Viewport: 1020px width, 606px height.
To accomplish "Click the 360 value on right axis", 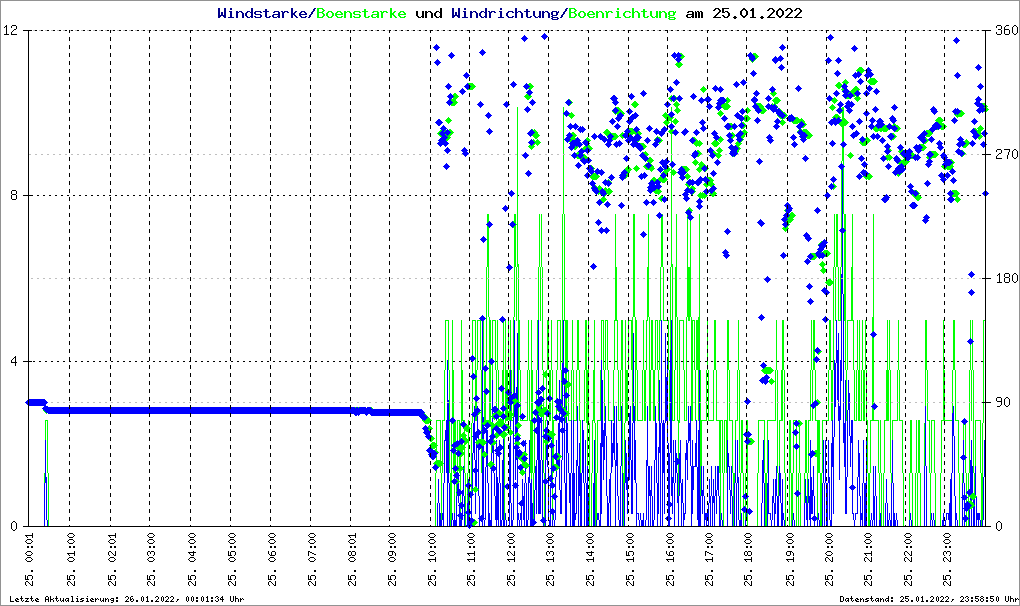I will click(x=1004, y=31).
